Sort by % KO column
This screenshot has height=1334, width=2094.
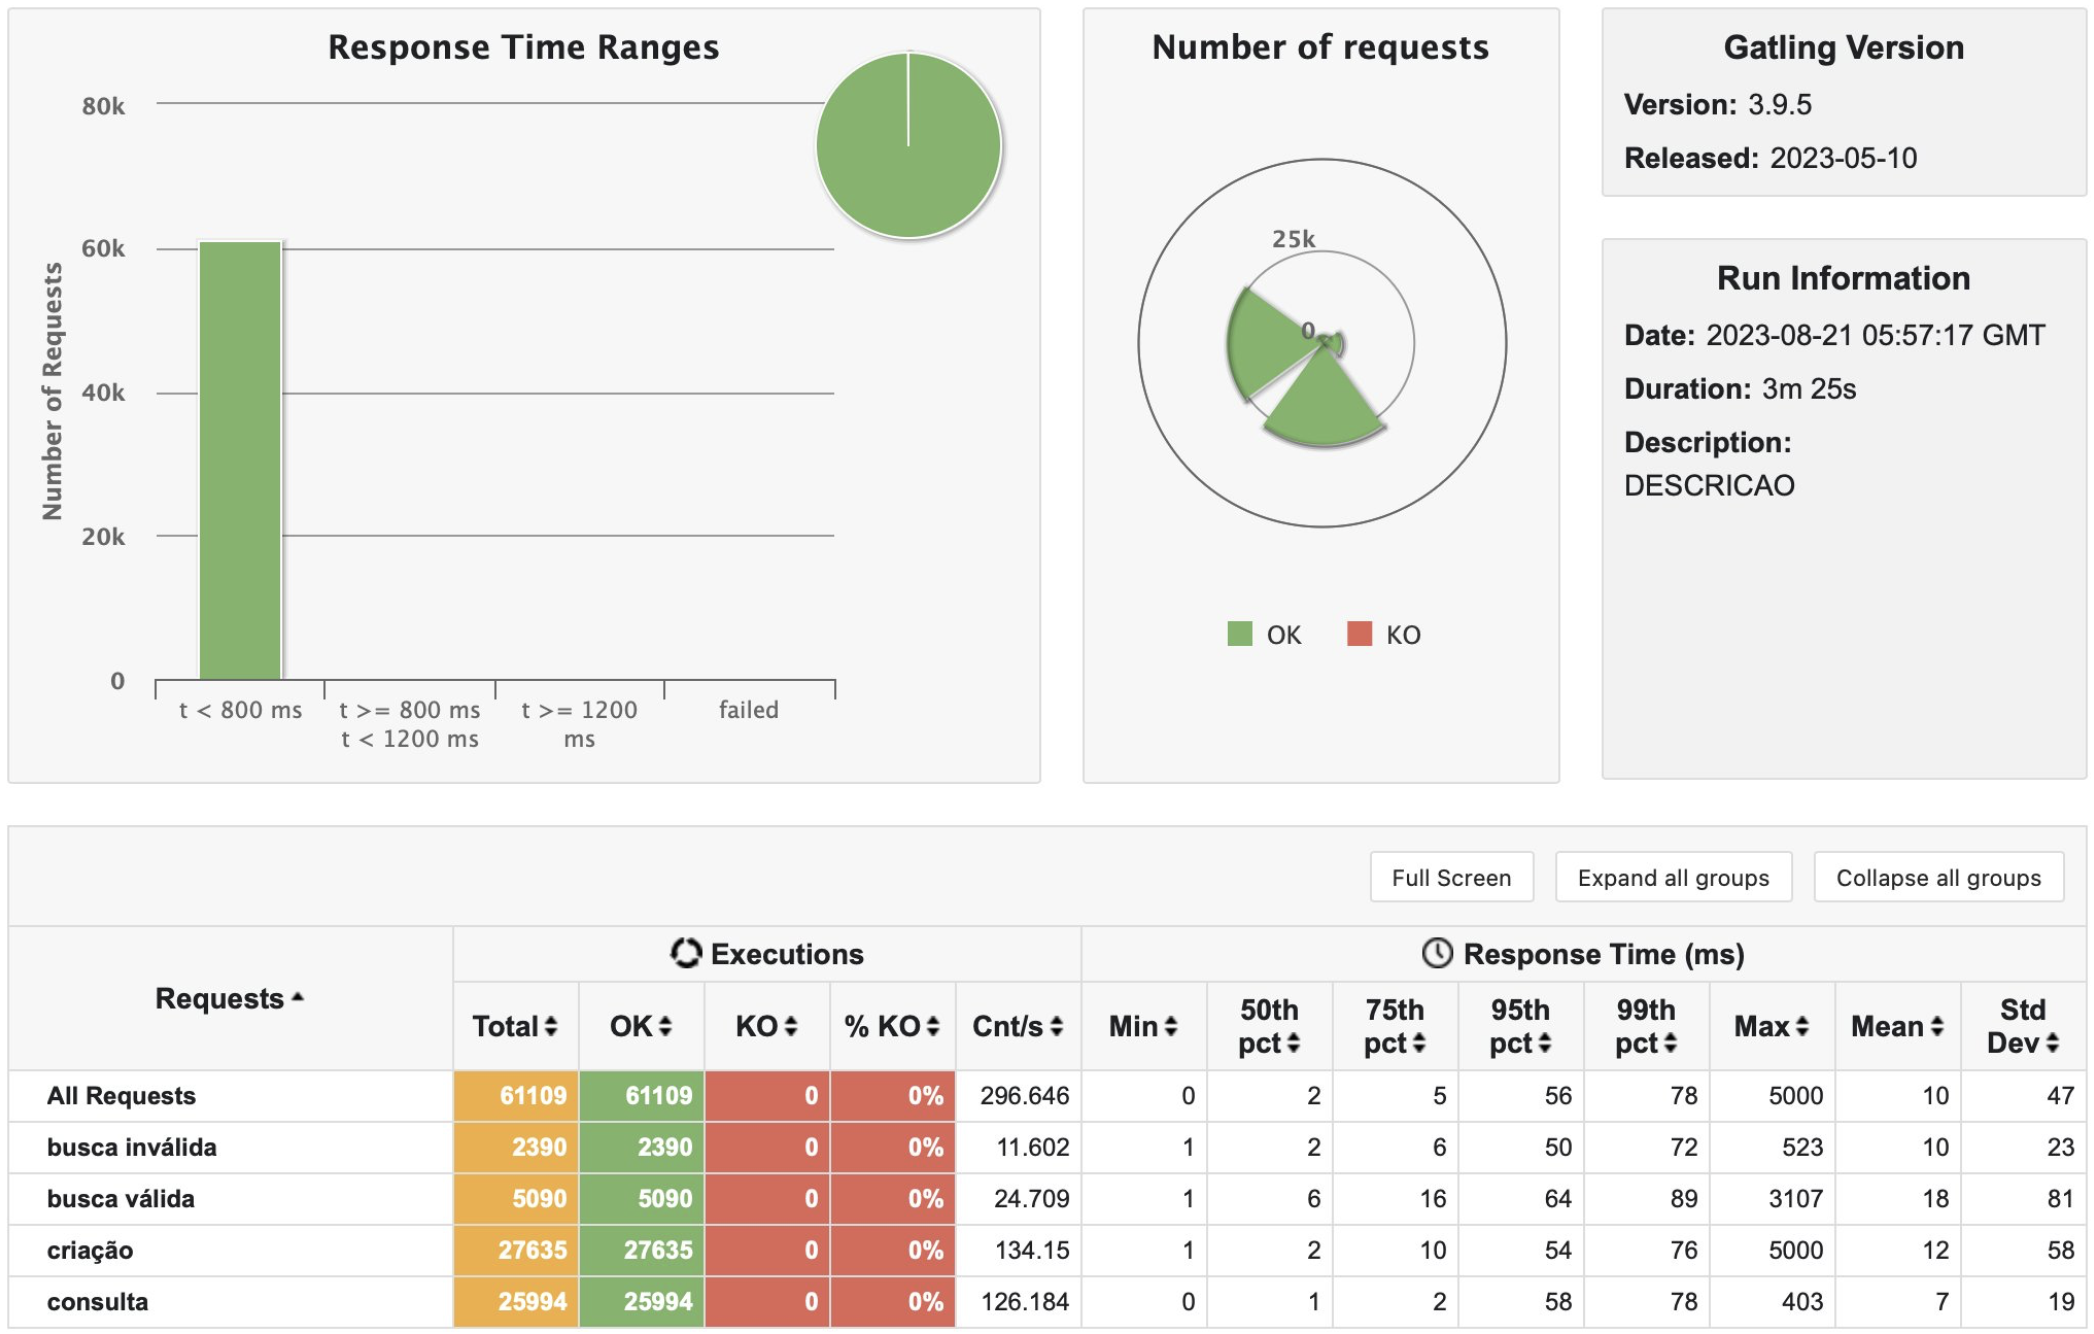pos(892,1026)
